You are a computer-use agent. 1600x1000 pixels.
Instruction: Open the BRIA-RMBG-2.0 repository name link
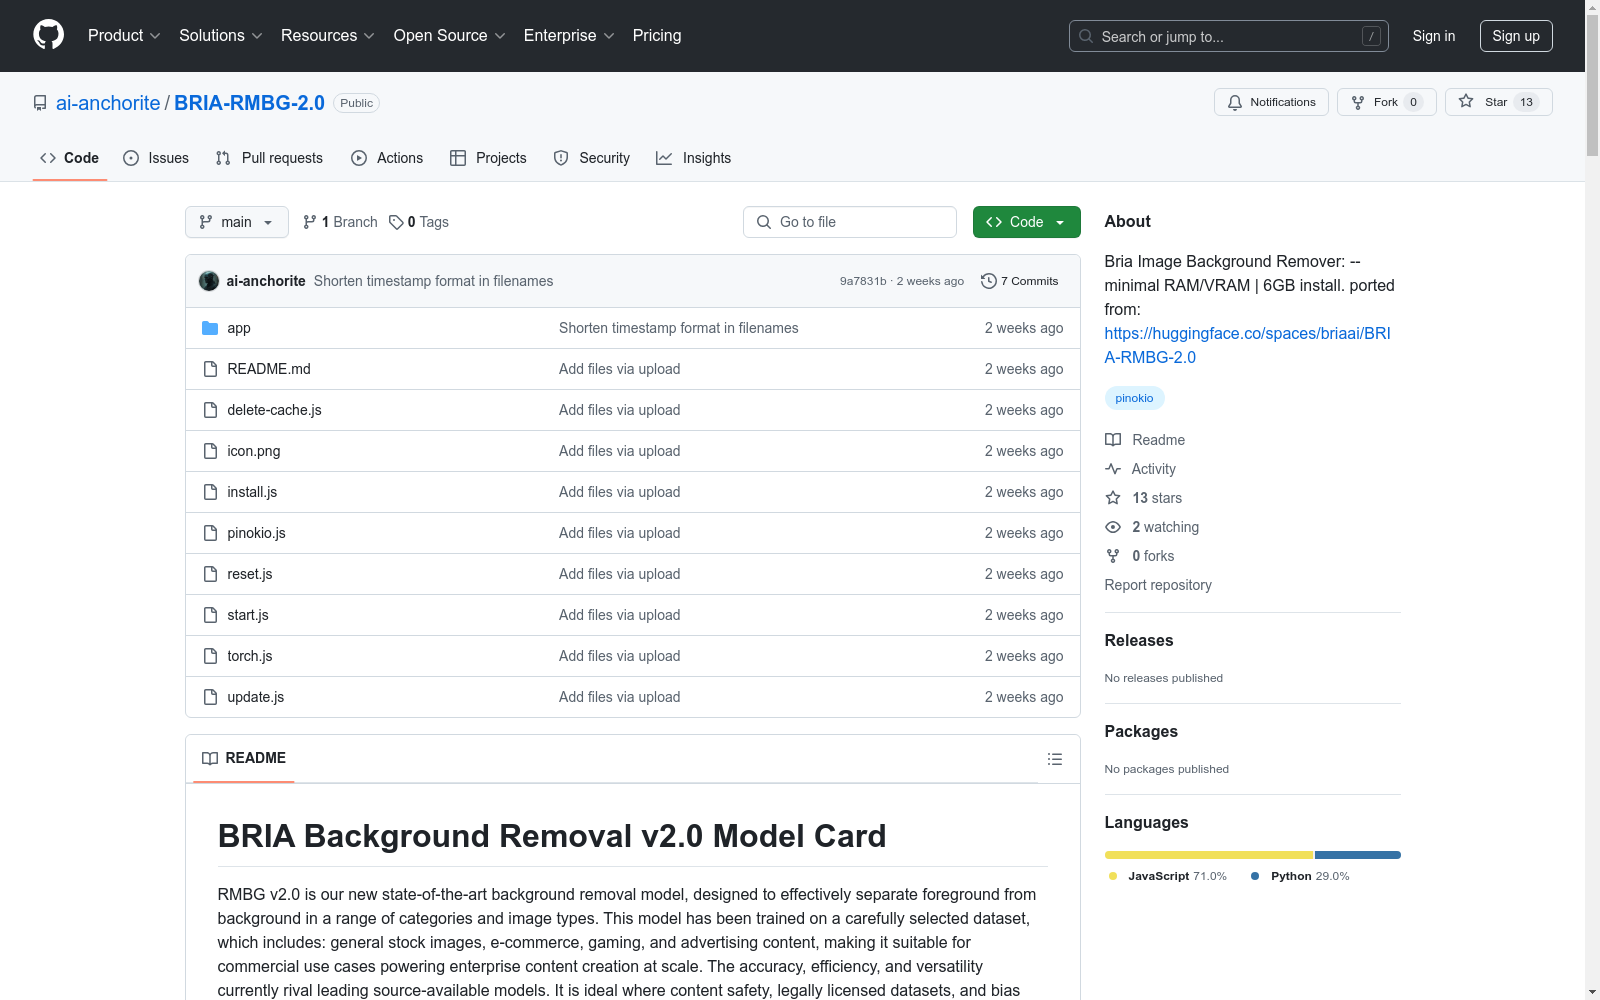pyautogui.click(x=249, y=103)
